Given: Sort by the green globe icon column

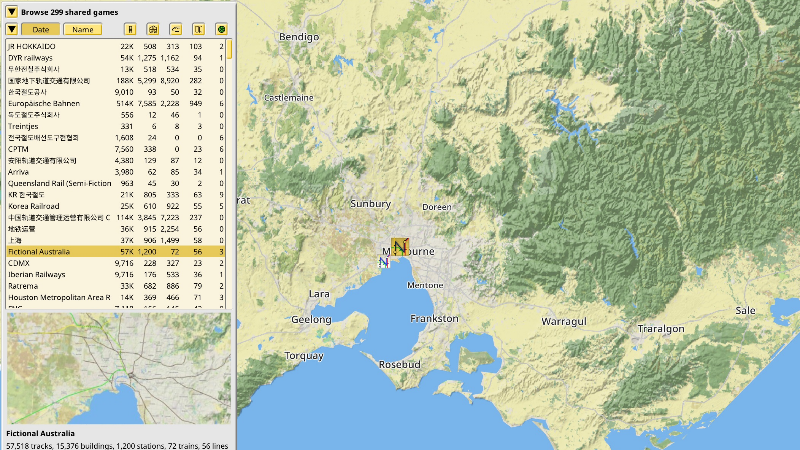Looking at the screenshot, I should click(221, 29).
